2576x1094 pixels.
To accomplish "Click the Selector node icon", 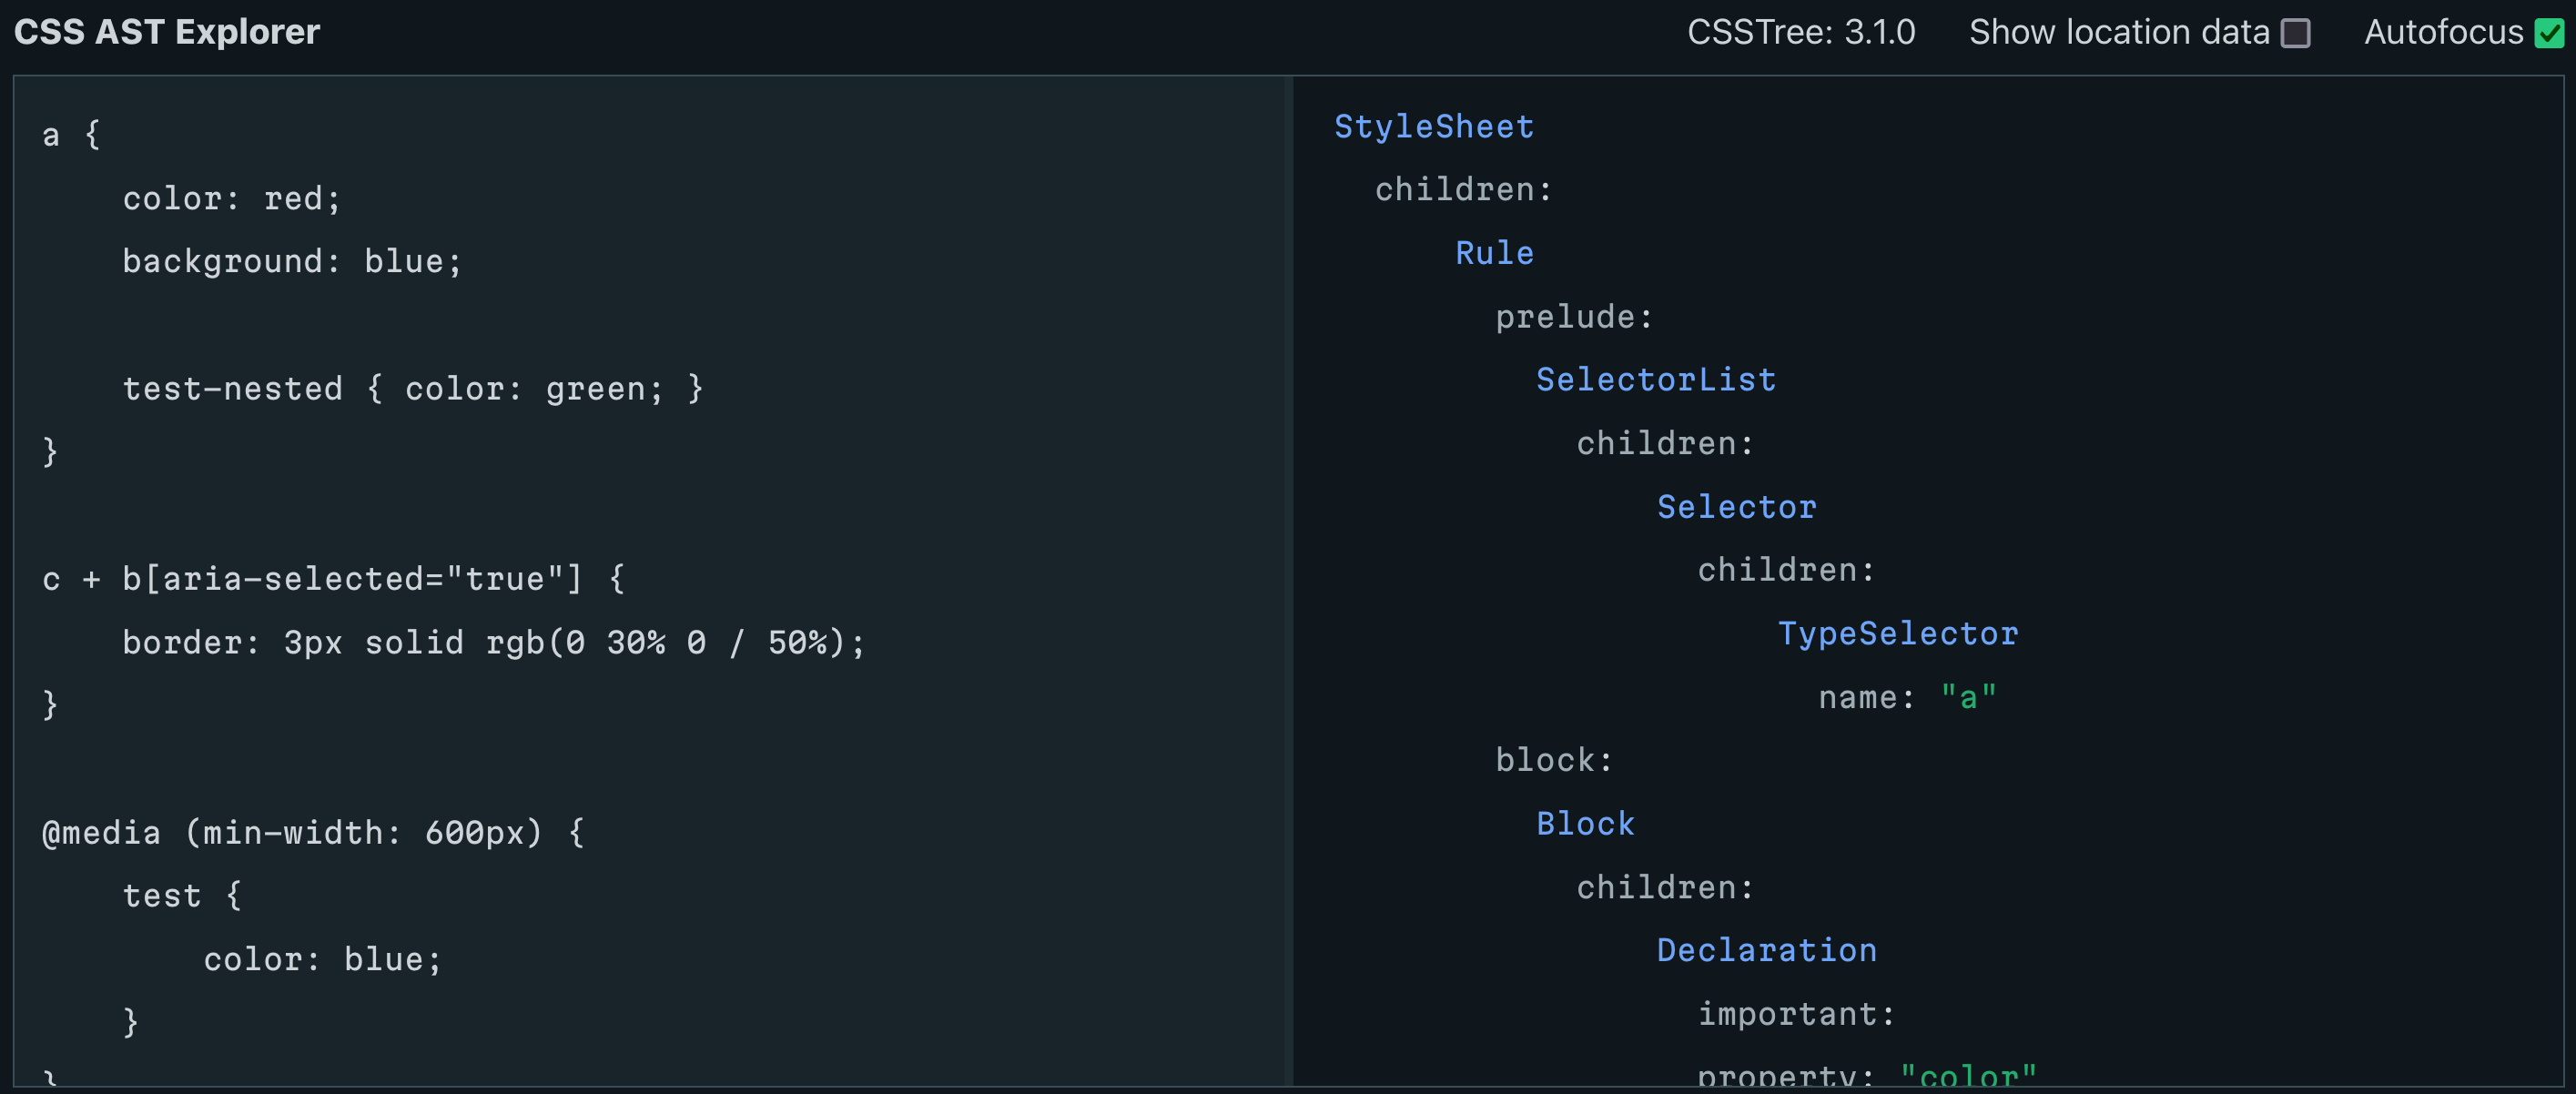I will click(x=1737, y=504).
